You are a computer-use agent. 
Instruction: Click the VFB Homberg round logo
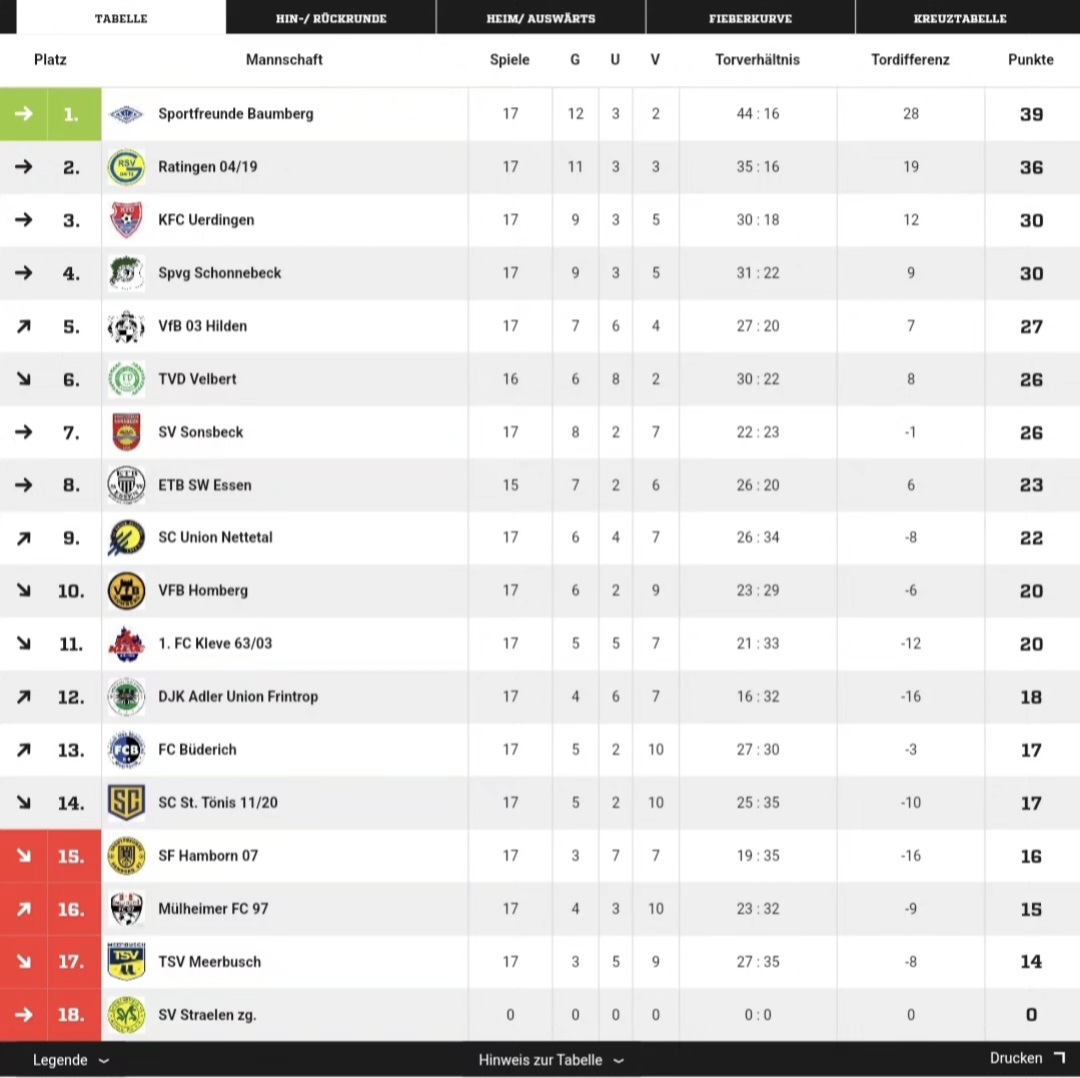point(126,590)
